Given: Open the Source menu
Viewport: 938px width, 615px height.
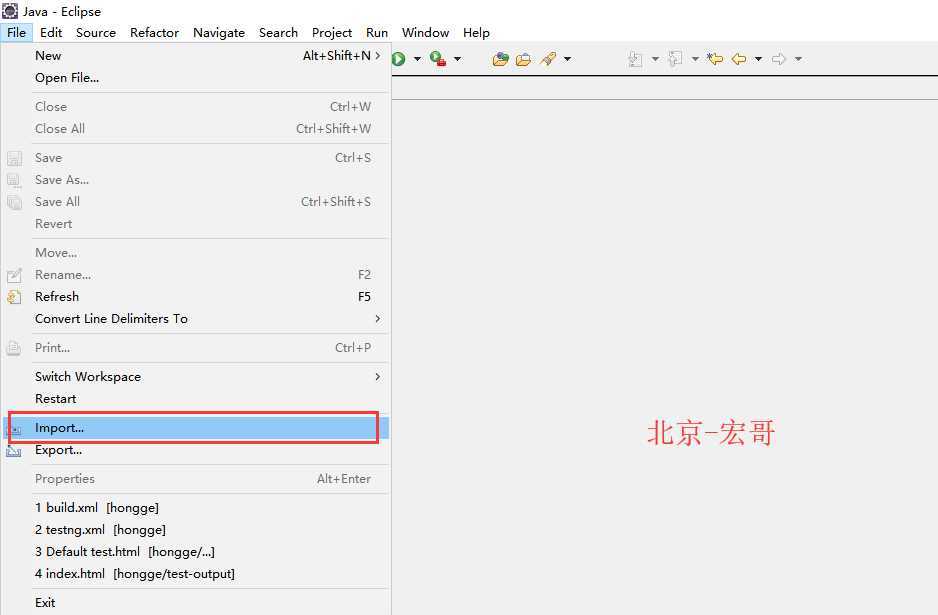Looking at the screenshot, I should pos(96,32).
